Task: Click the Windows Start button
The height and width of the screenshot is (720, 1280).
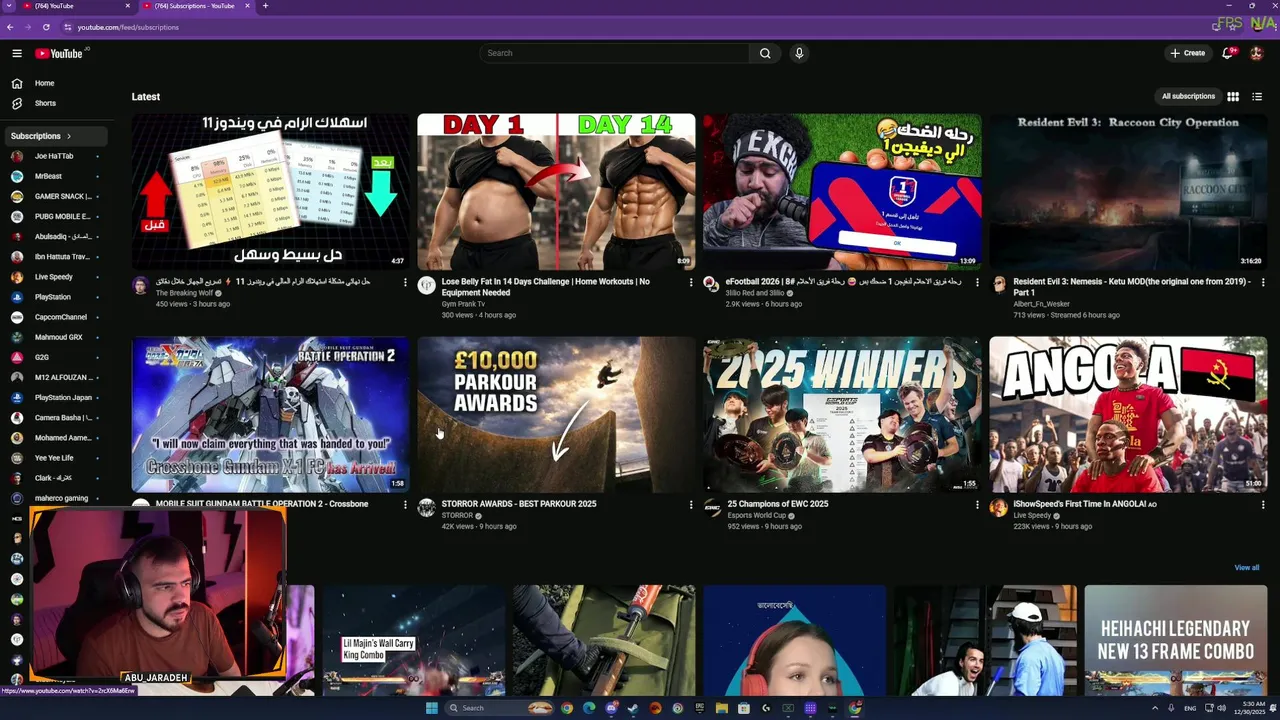Action: click(x=431, y=708)
